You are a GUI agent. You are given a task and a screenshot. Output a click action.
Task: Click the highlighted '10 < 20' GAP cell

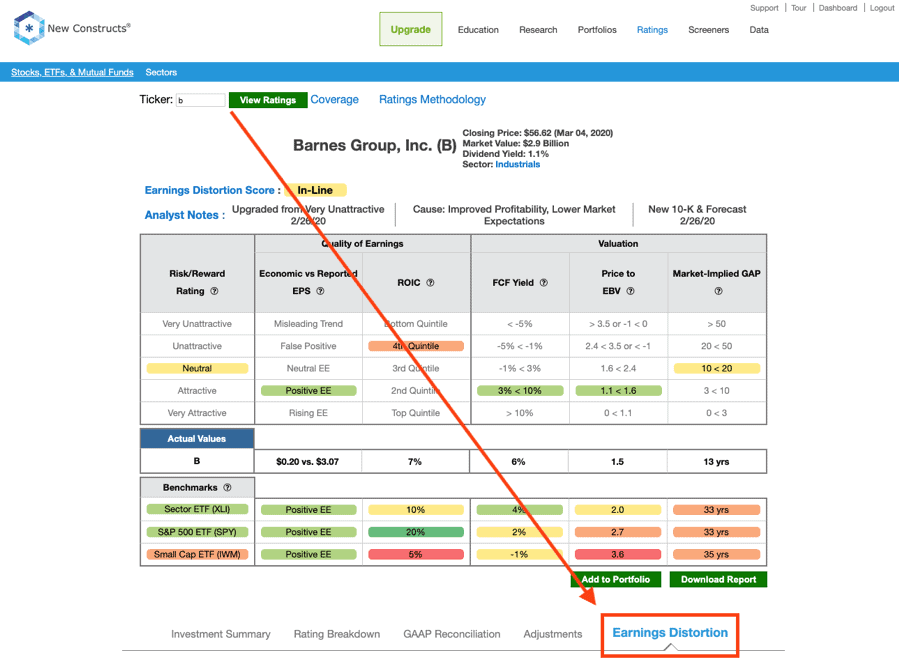click(x=717, y=369)
